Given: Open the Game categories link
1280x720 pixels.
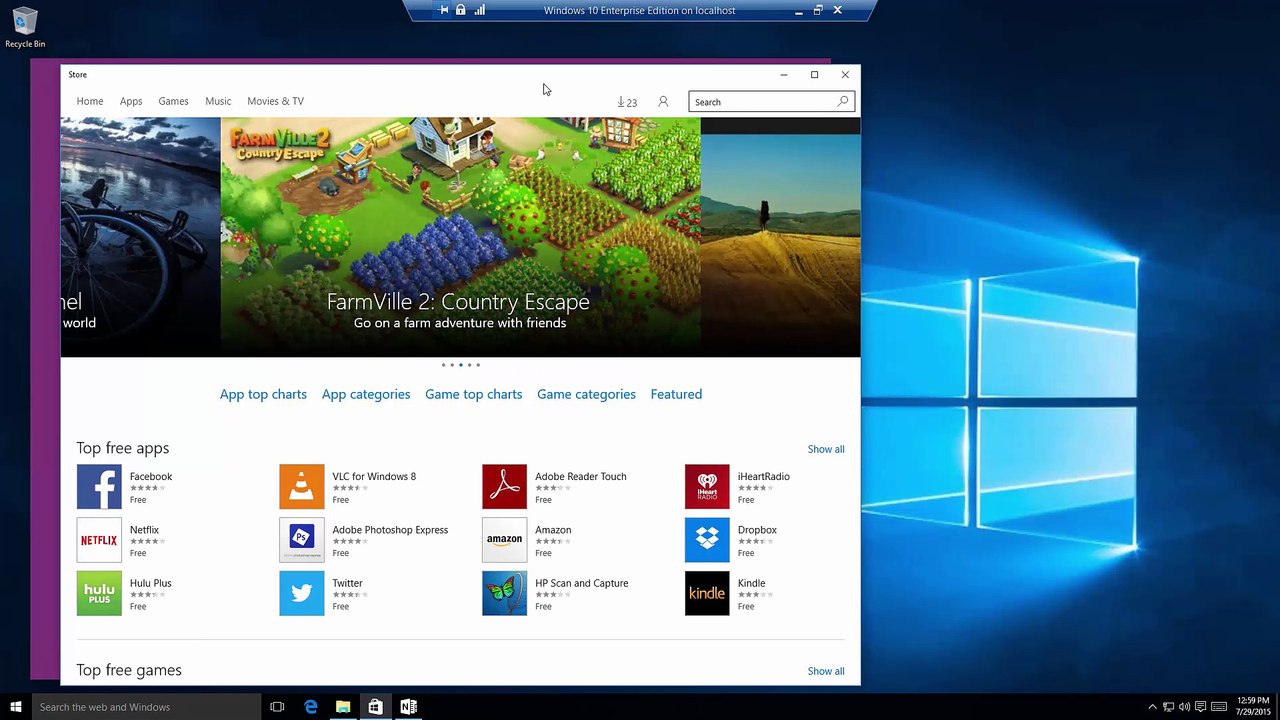Looking at the screenshot, I should pyautogui.click(x=586, y=394).
